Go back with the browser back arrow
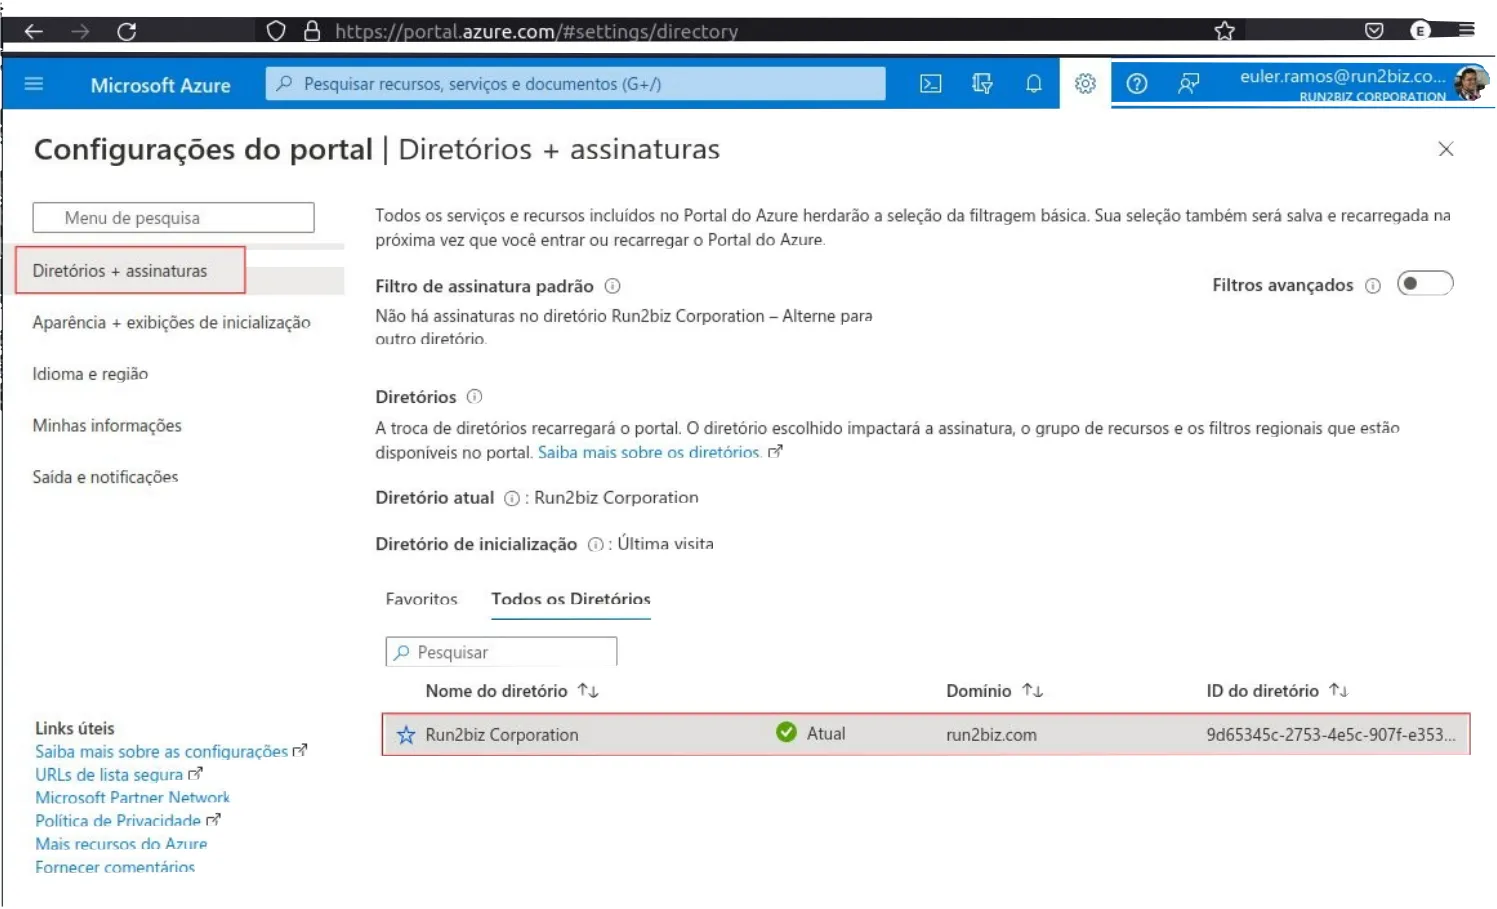This screenshot has width=1497, height=909. [x=33, y=31]
